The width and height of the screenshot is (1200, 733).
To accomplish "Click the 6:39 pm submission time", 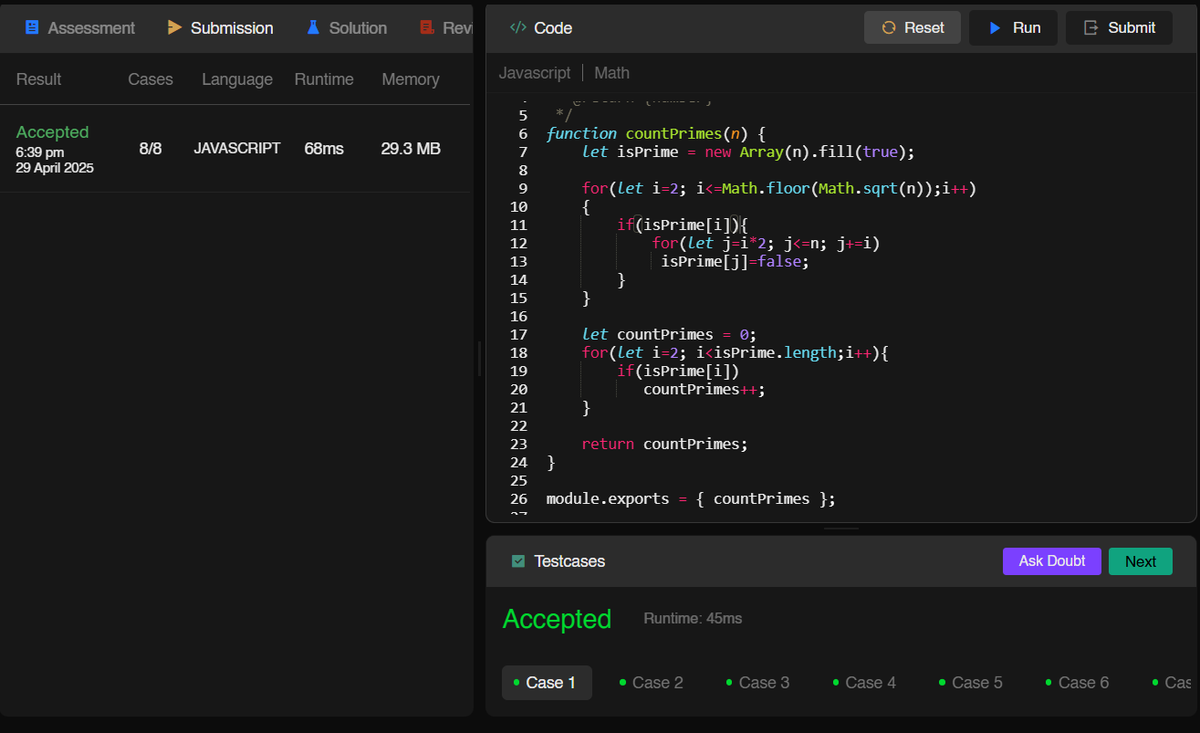I will (x=40, y=151).
